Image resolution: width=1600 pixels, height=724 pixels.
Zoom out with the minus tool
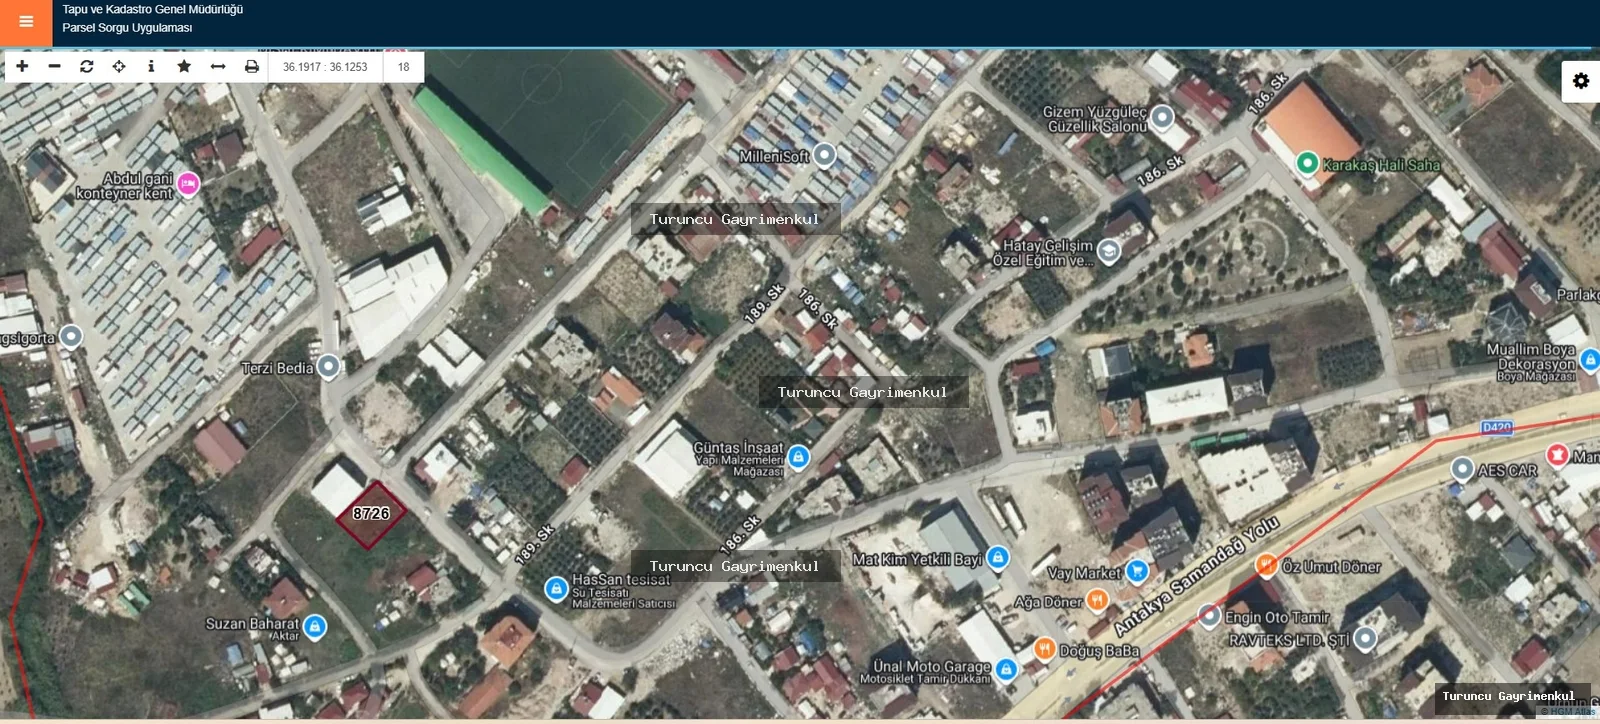click(x=54, y=66)
